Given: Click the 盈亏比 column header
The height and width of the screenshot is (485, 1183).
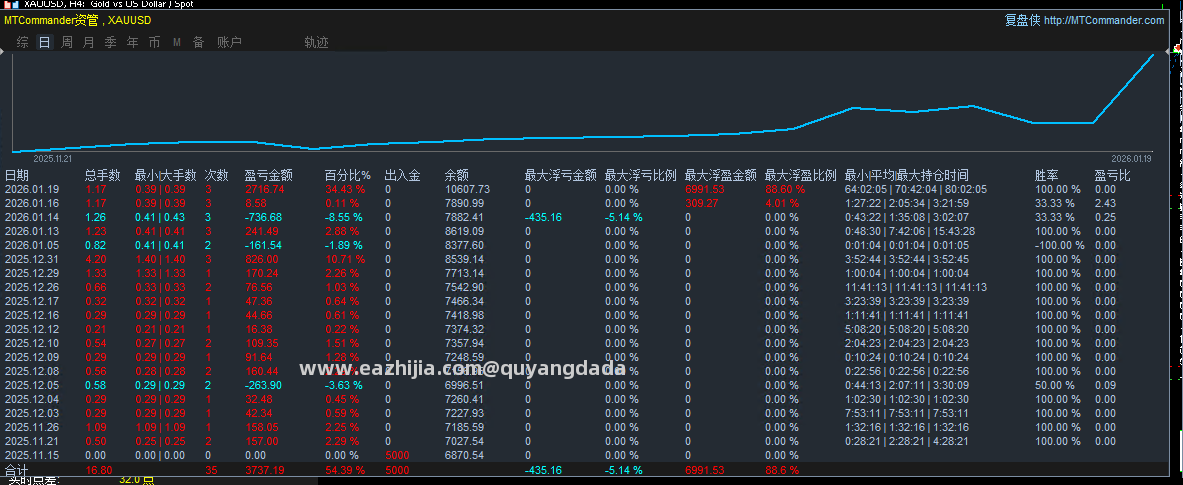Looking at the screenshot, I should [1113, 175].
